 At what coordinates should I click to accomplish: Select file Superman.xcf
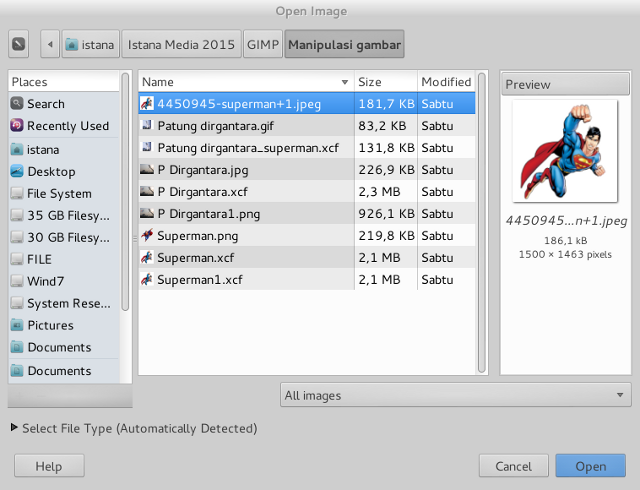[307, 258]
